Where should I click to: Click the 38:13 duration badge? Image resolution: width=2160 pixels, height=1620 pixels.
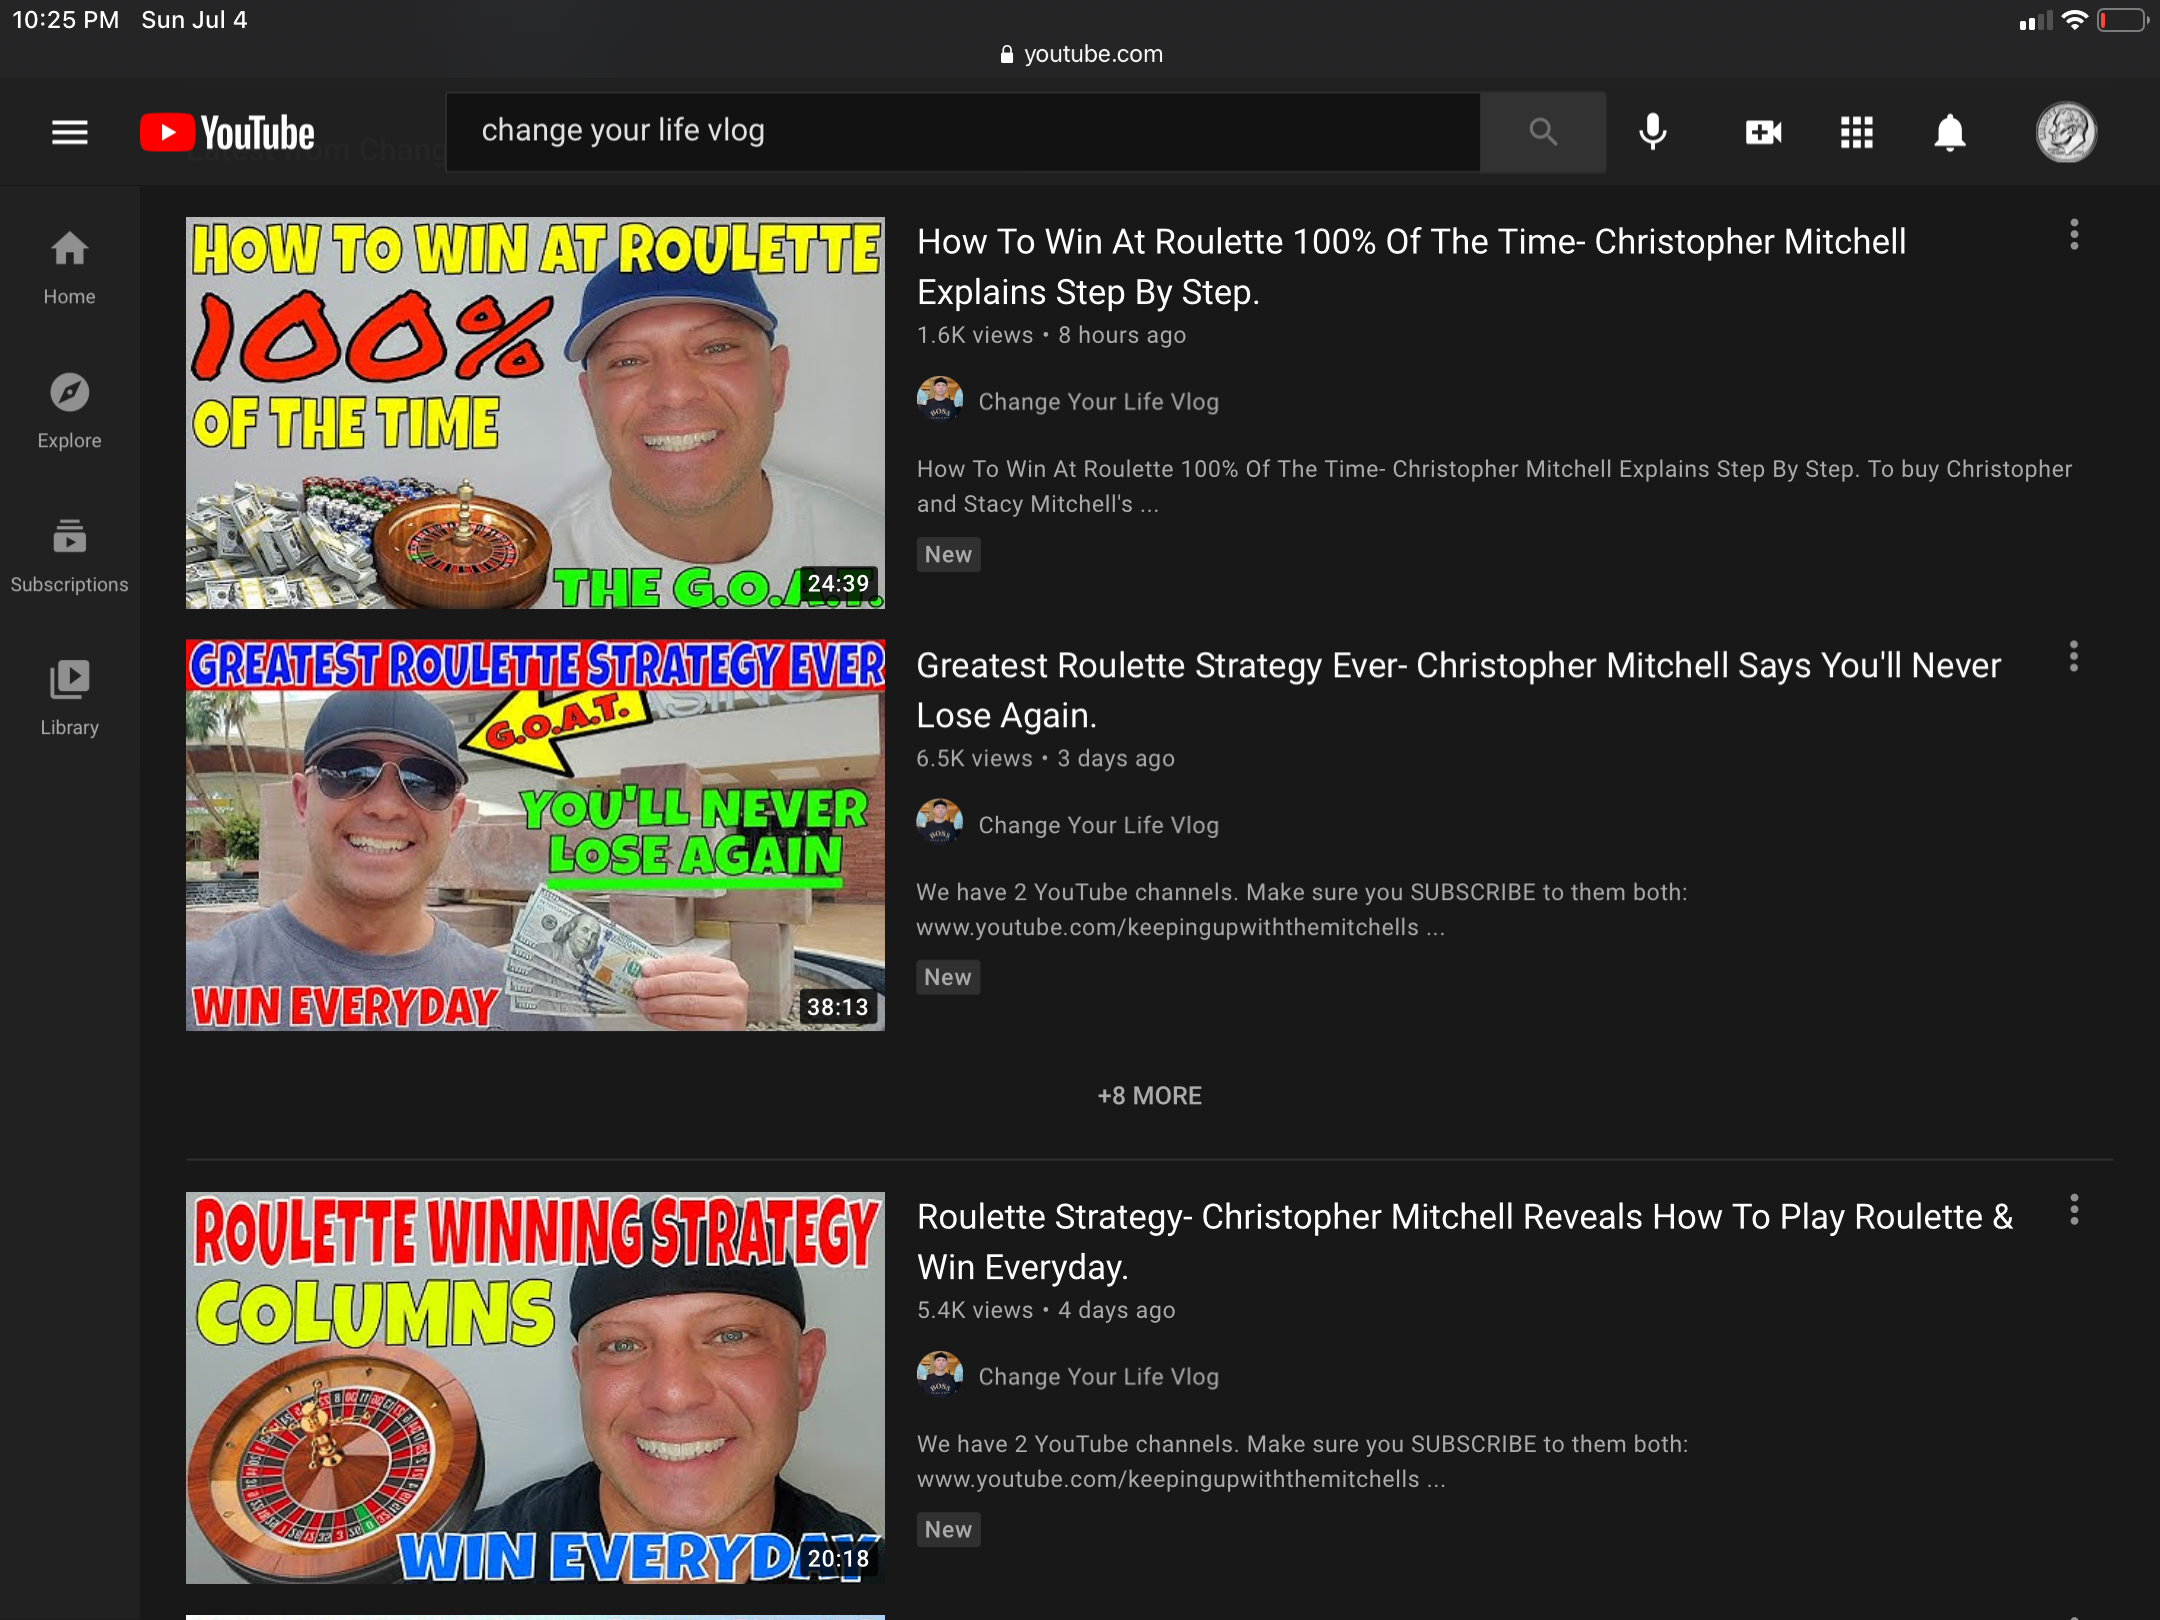pyautogui.click(x=838, y=1007)
